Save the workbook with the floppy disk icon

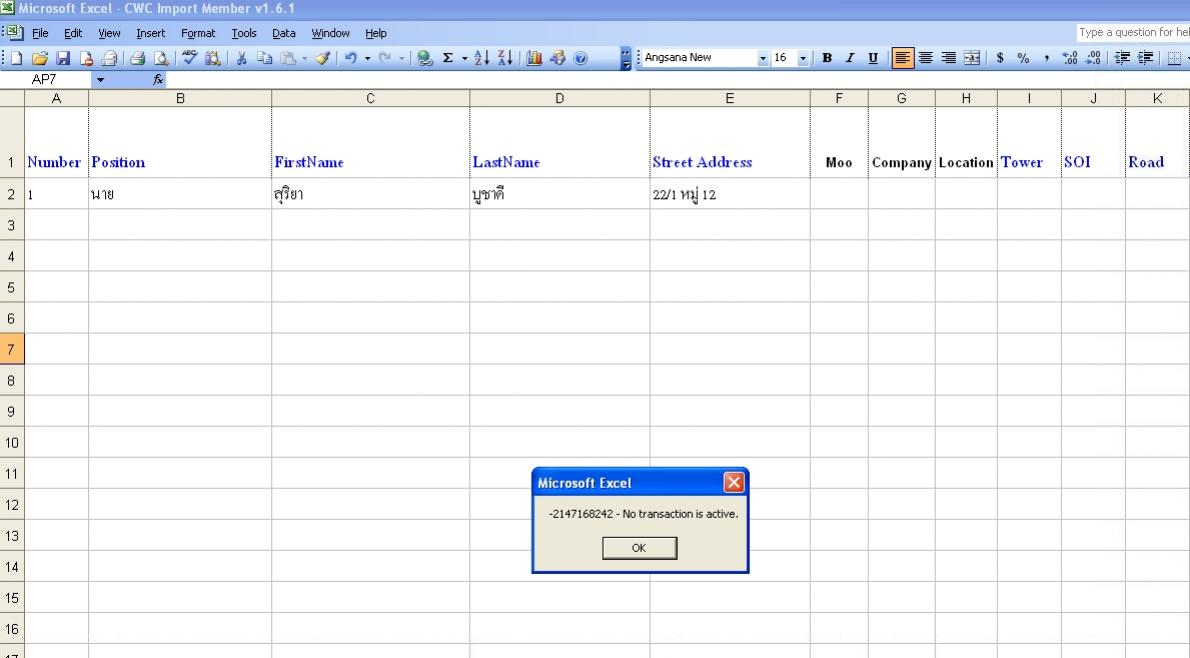point(63,58)
